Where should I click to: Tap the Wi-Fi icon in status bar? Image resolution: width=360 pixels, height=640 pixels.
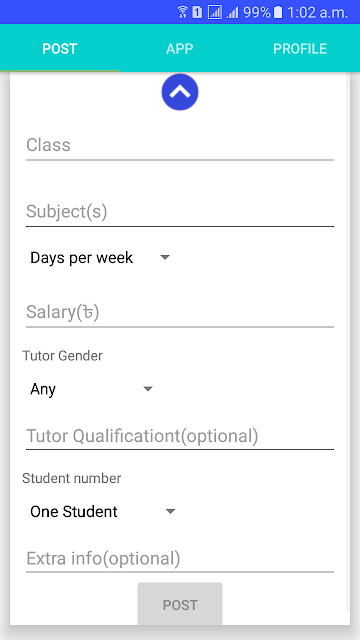coord(182,13)
